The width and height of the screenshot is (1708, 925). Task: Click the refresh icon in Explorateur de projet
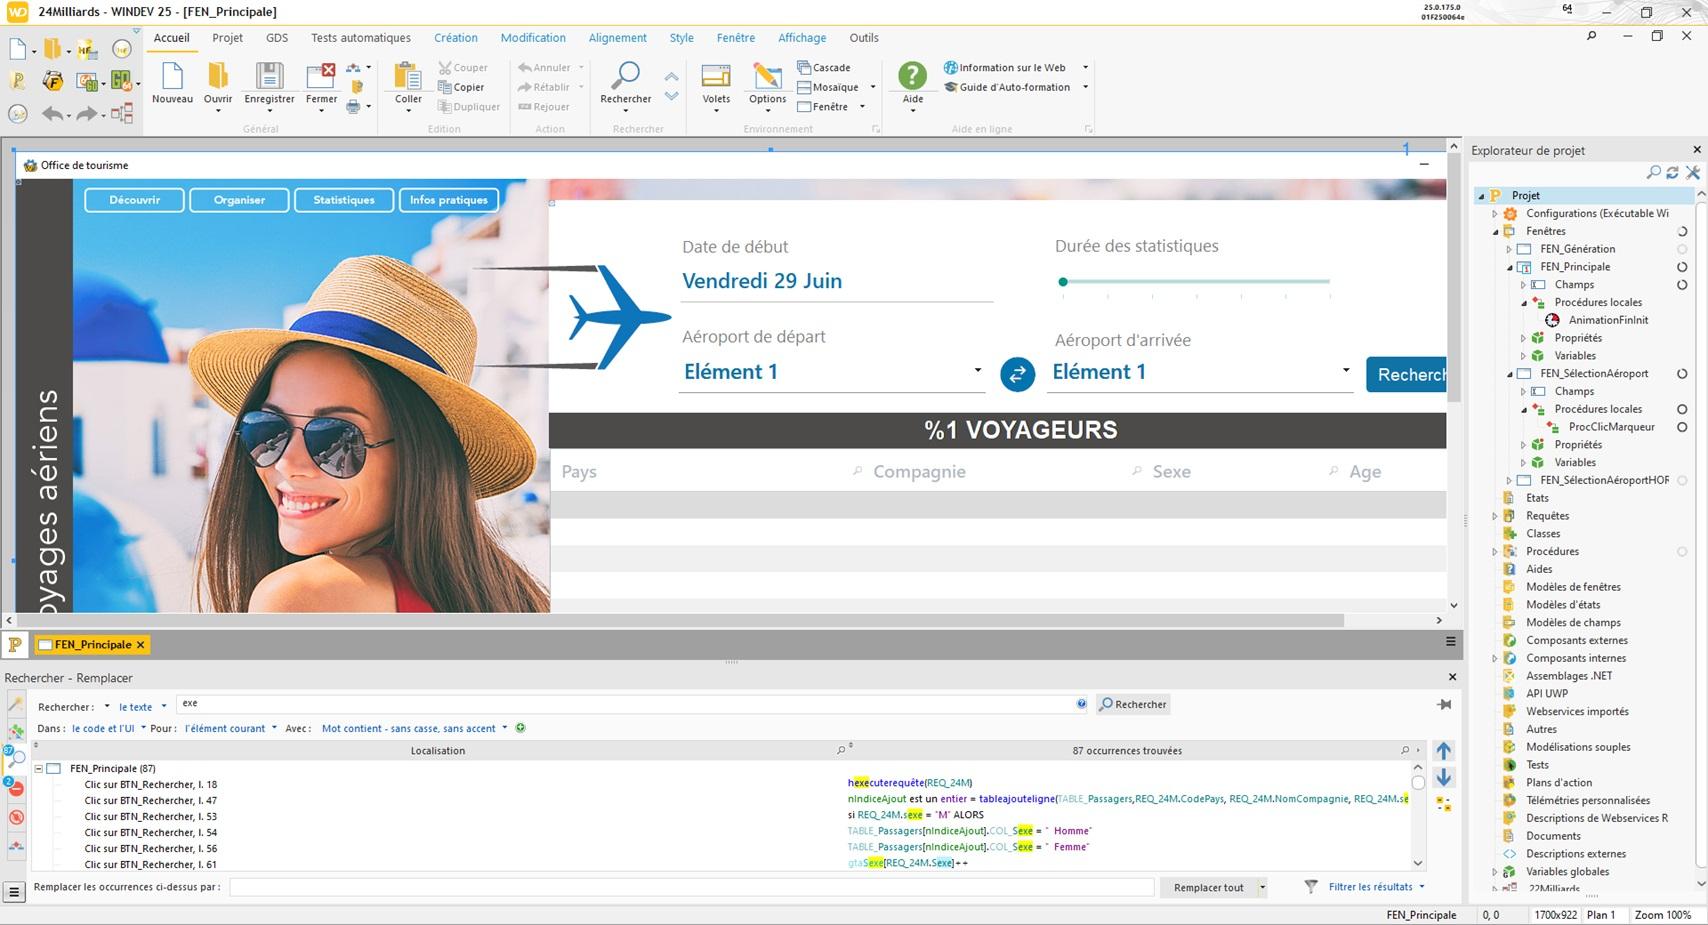(x=1672, y=172)
